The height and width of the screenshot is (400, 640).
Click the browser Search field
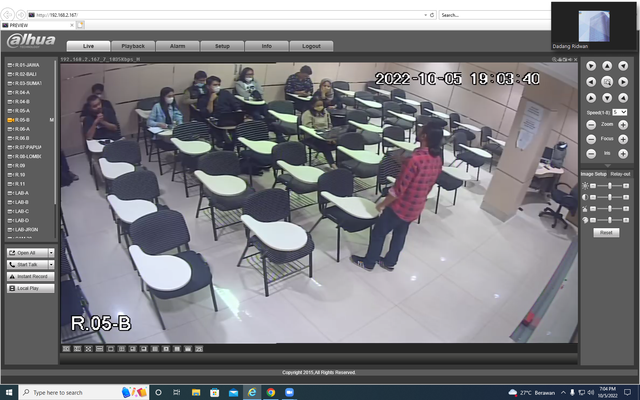pos(495,15)
